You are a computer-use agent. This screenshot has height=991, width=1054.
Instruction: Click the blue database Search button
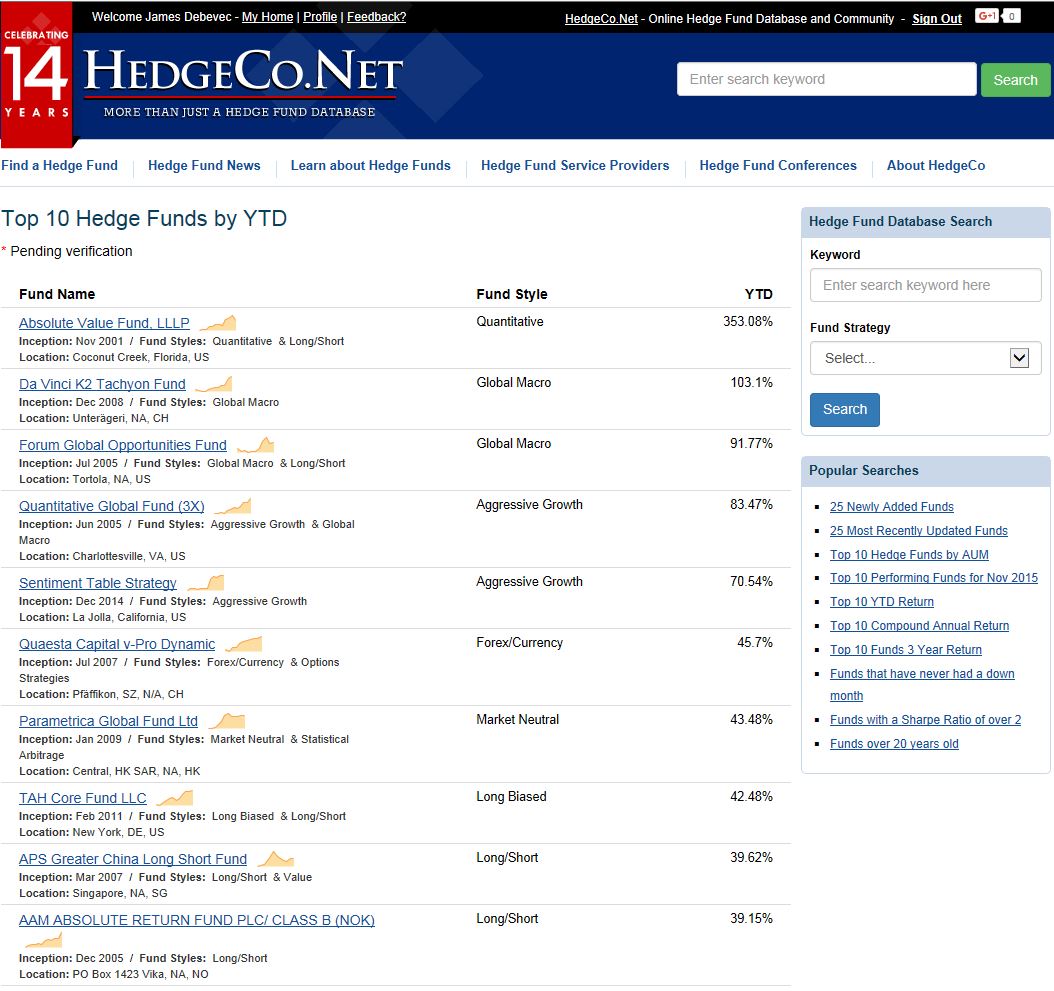coord(844,409)
